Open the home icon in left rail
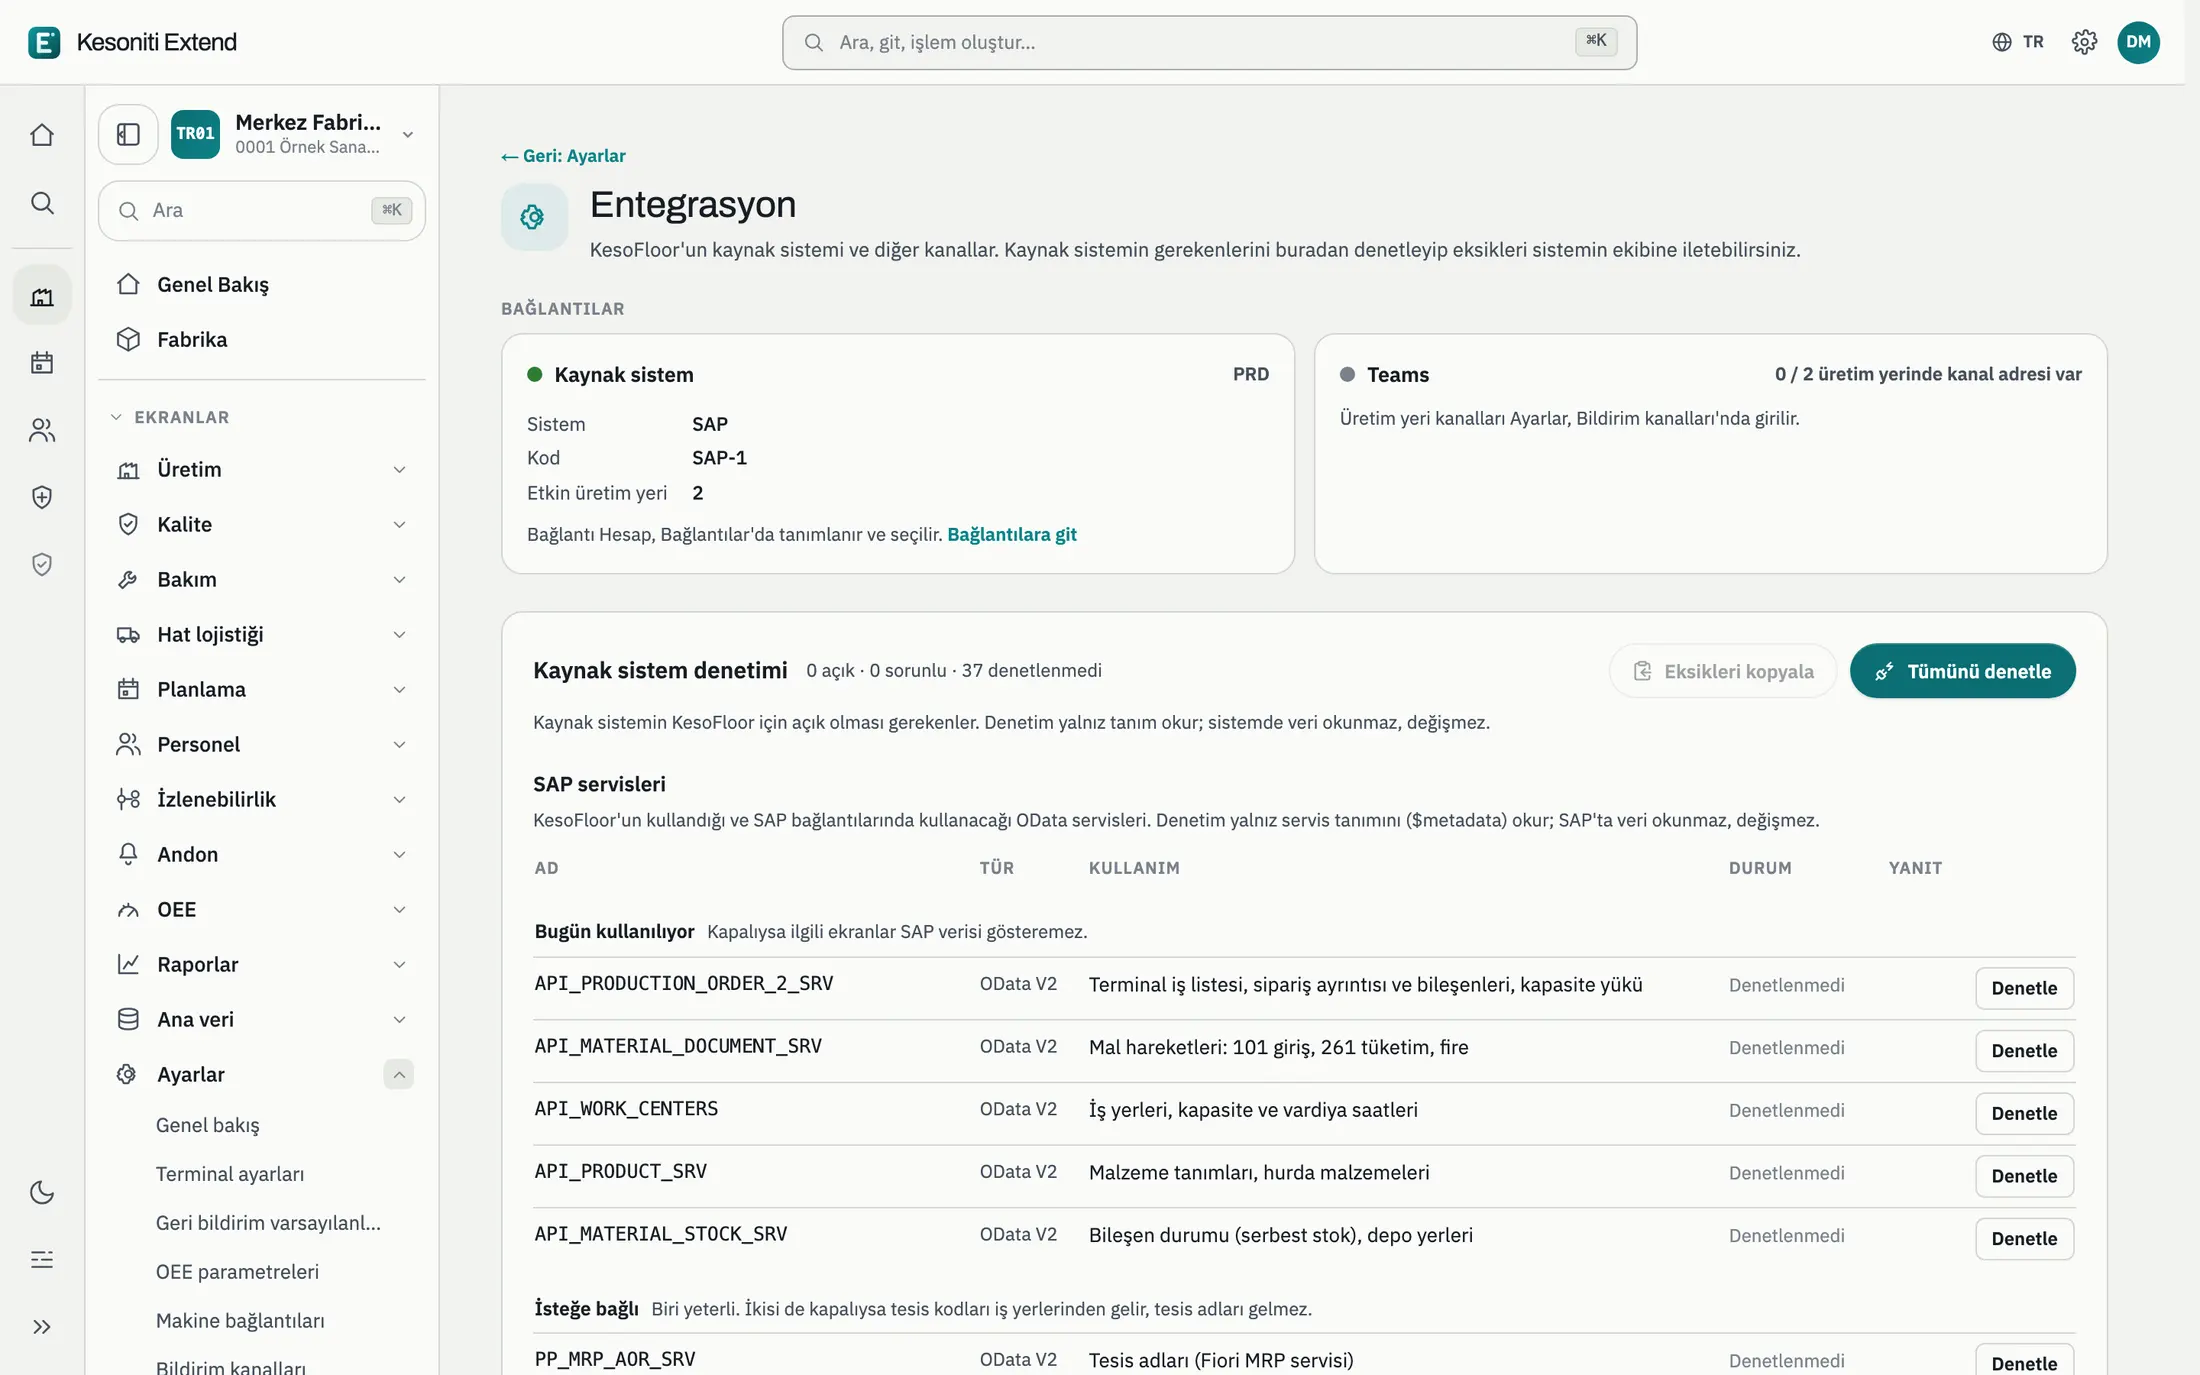 pyautogui.click(x=42, y=135)
